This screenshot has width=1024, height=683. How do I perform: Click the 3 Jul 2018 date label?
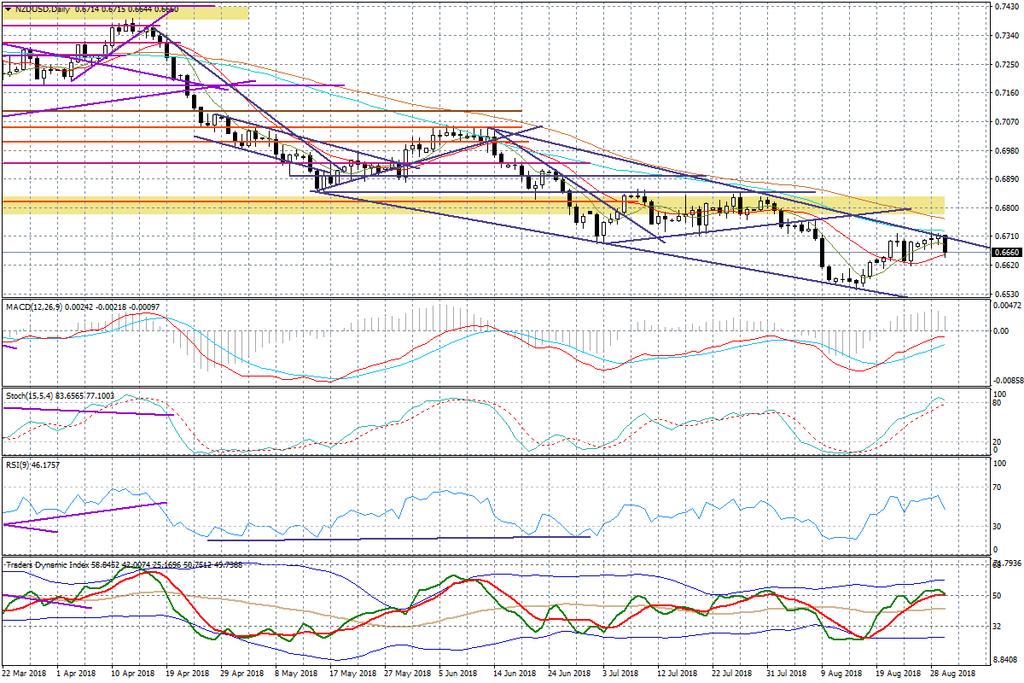click(x=620, y=673)
